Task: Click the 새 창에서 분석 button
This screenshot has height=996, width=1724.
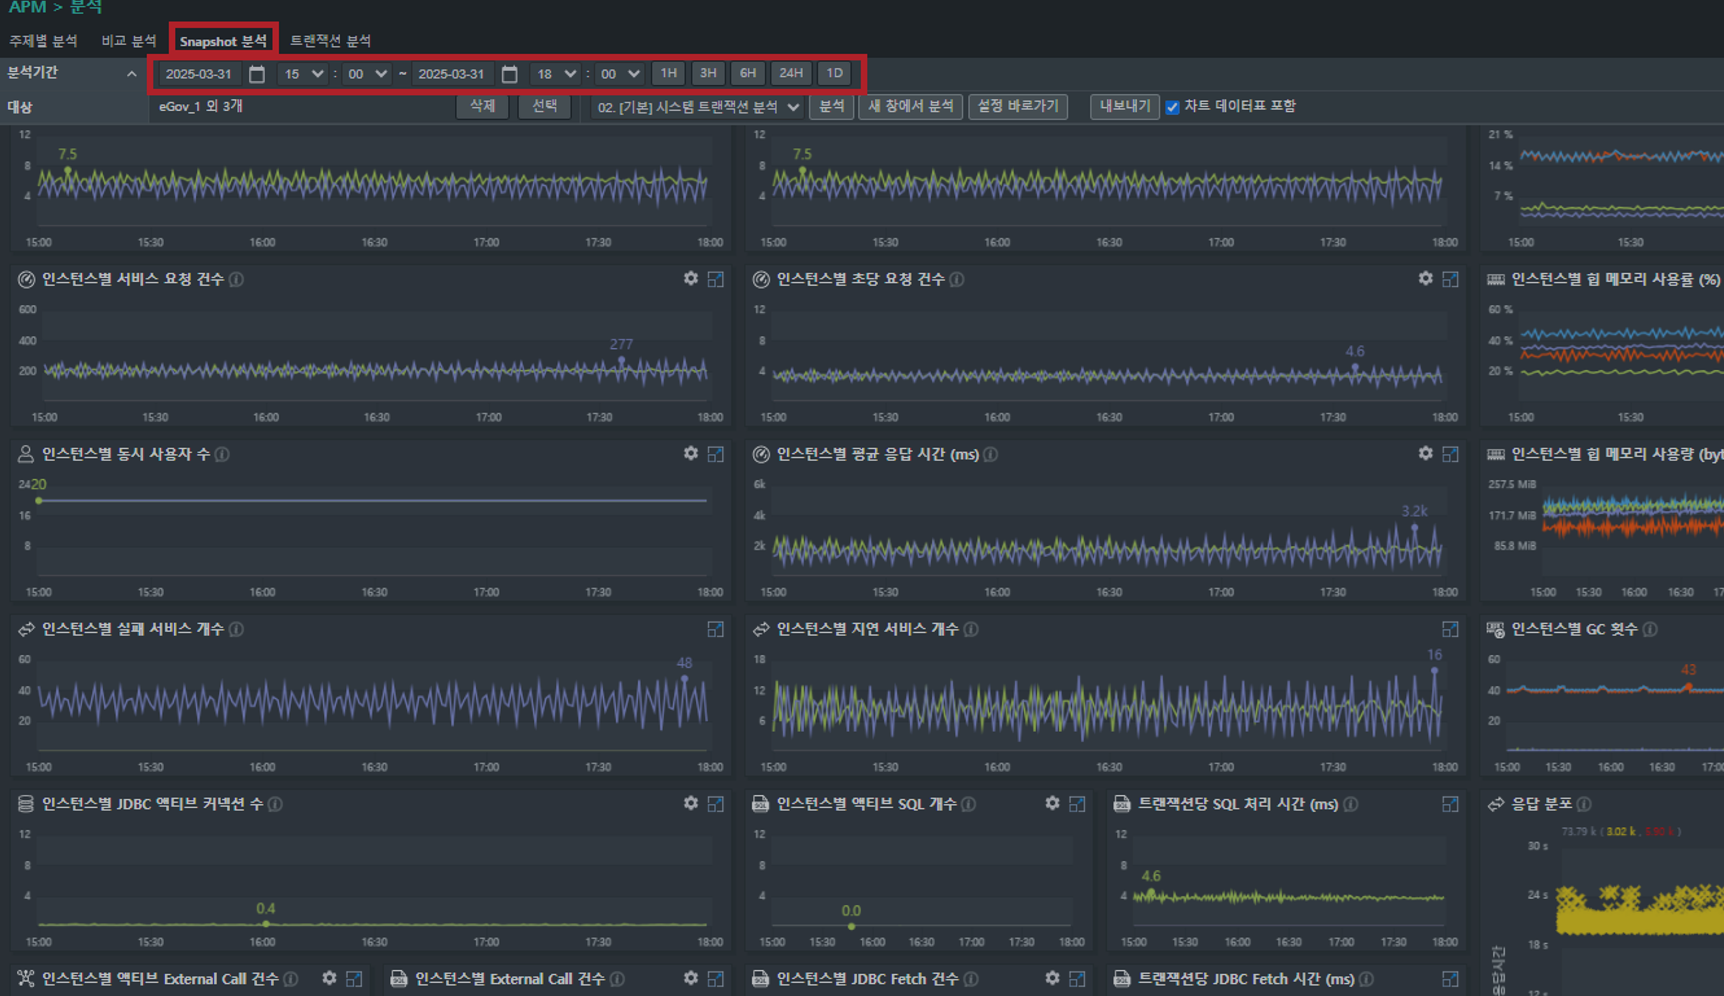Action: click(x=910, y=106)
